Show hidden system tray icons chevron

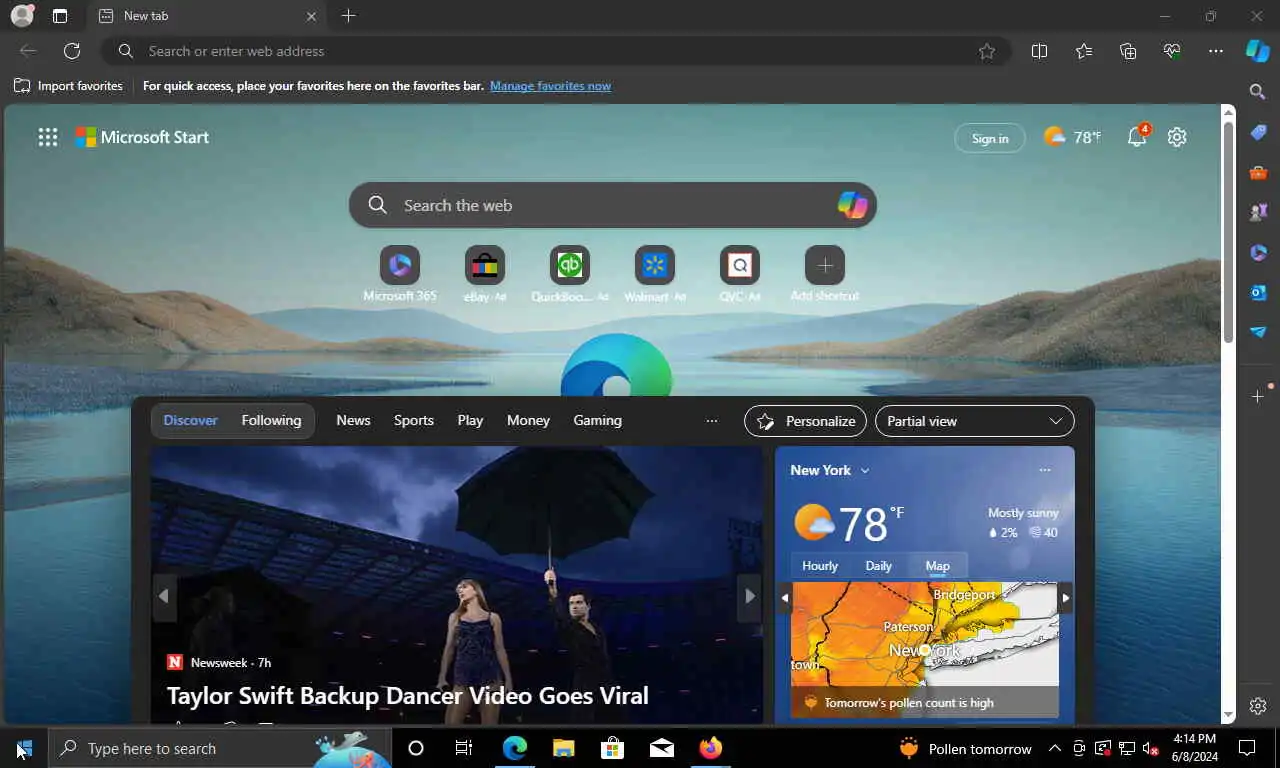(x=1054, y=748)
